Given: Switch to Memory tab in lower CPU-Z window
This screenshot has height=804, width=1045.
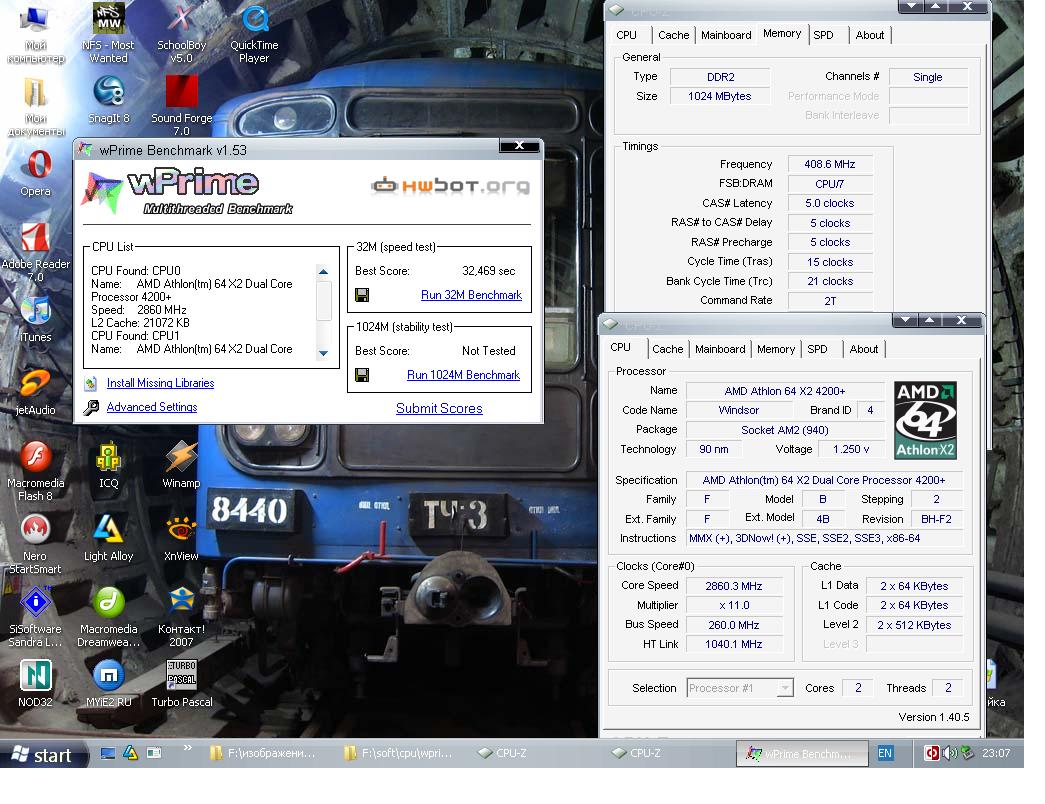Looking at the screenshot, I should tap(776, 349).
